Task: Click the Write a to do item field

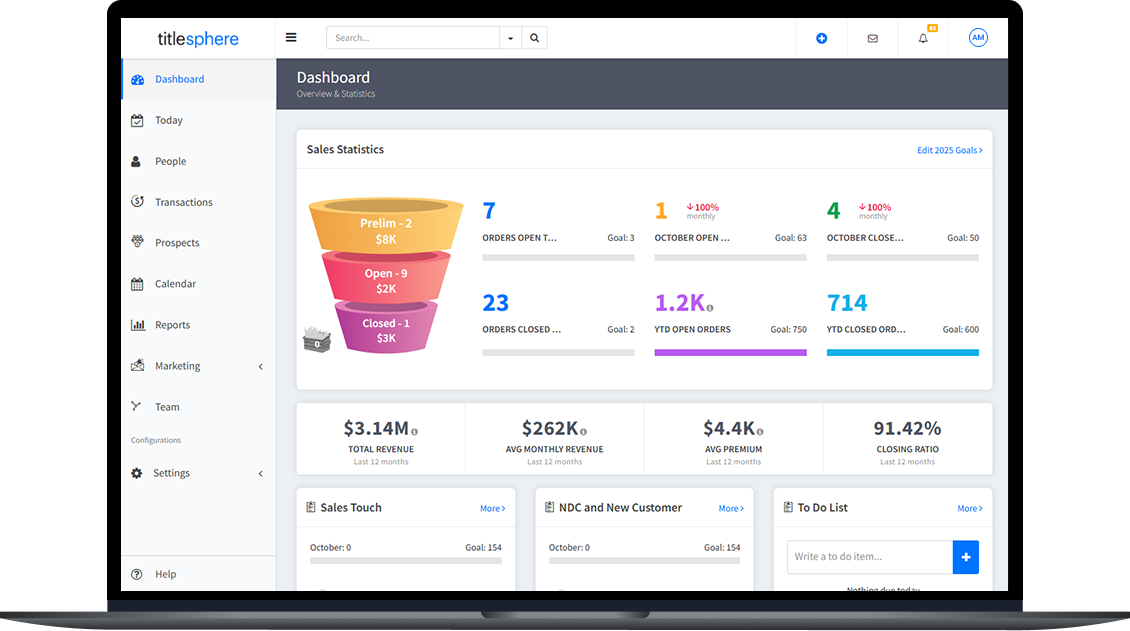Action: (x=869, y=557)
